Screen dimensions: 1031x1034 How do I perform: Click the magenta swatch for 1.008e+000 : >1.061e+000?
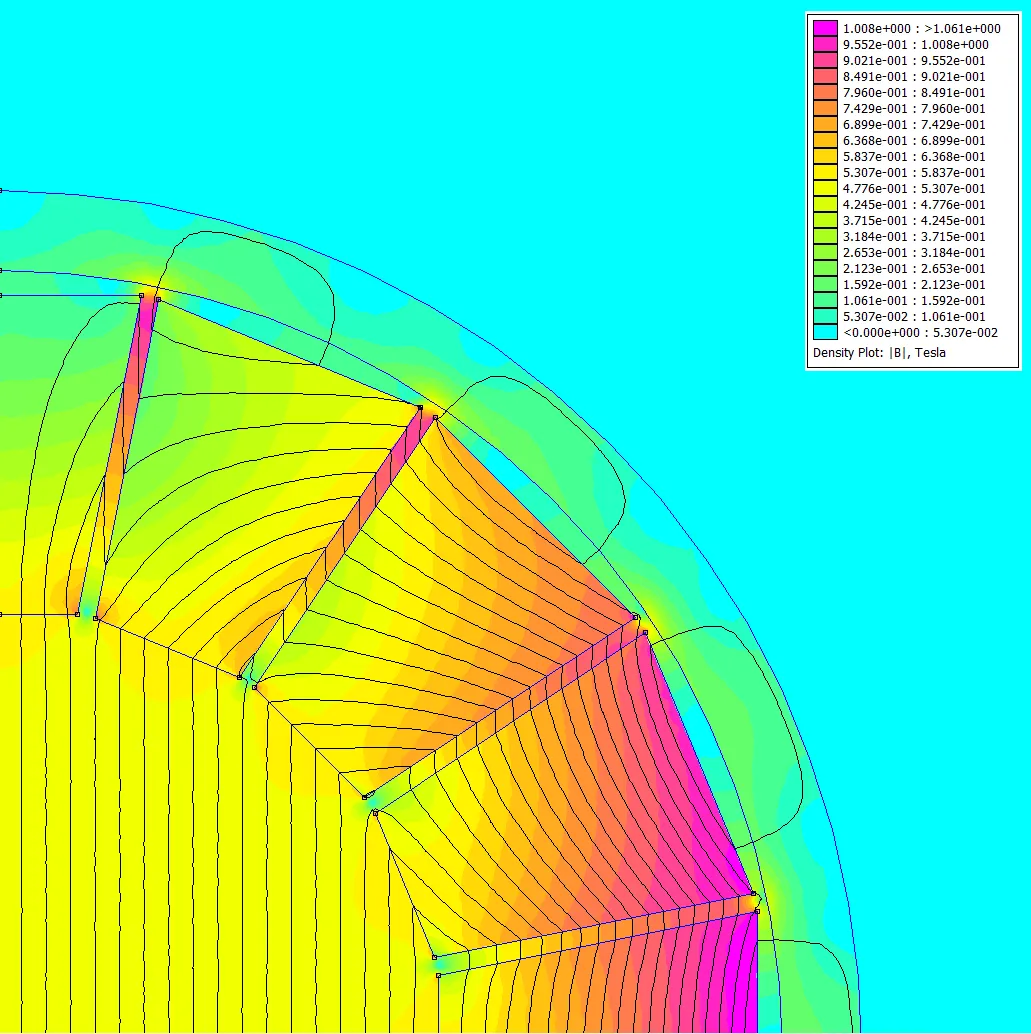click(825, 28)
